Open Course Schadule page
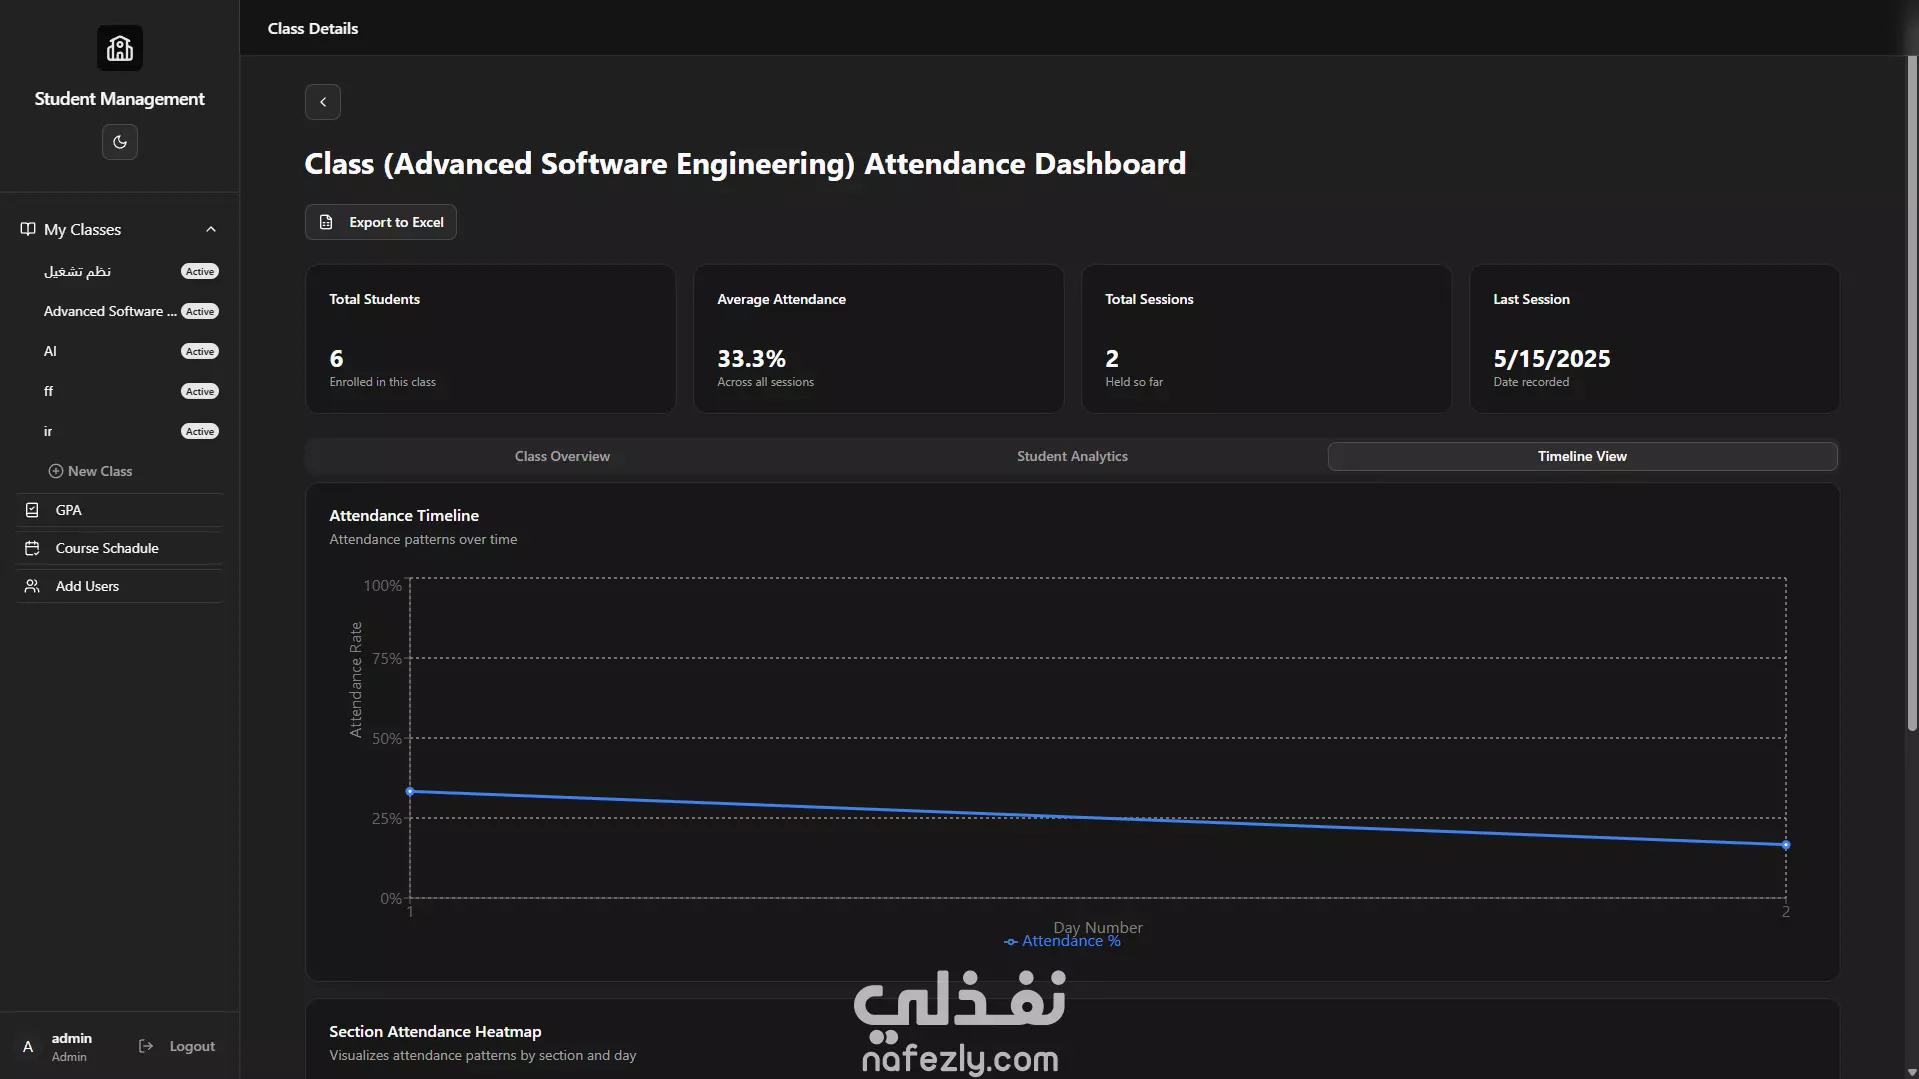This screenshot has width=1919, height=1079. click(x=120, y=548)
